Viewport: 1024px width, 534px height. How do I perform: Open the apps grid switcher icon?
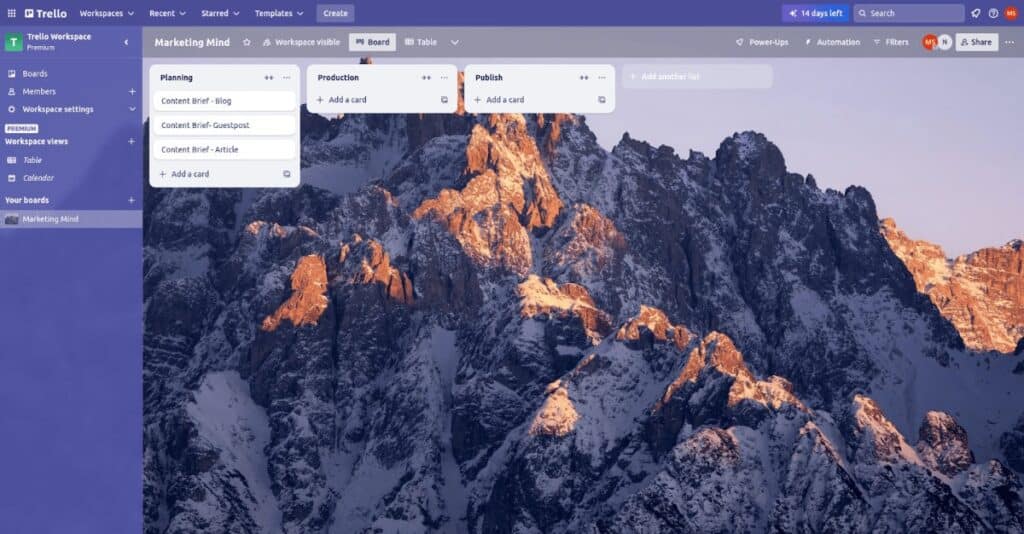(x=12, y=13)
